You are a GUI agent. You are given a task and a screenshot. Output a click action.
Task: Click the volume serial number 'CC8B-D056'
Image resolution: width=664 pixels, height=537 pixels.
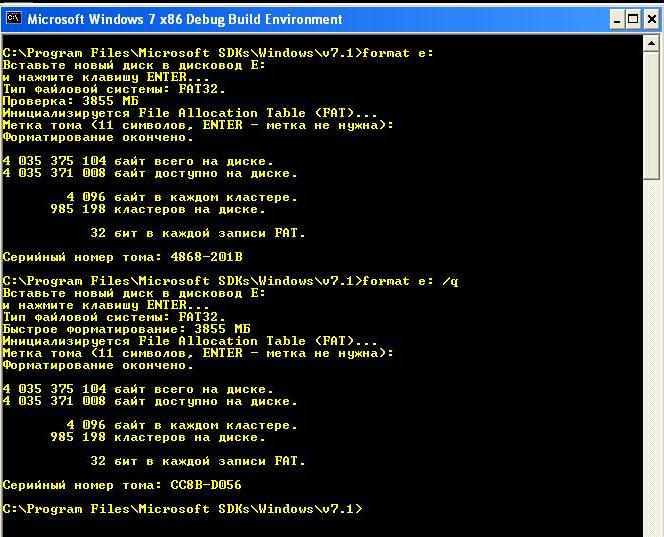tap(206, 485)
